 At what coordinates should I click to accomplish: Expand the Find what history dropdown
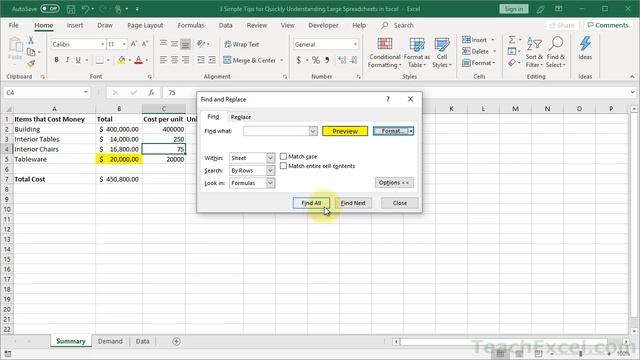click(x=313, y=131)
